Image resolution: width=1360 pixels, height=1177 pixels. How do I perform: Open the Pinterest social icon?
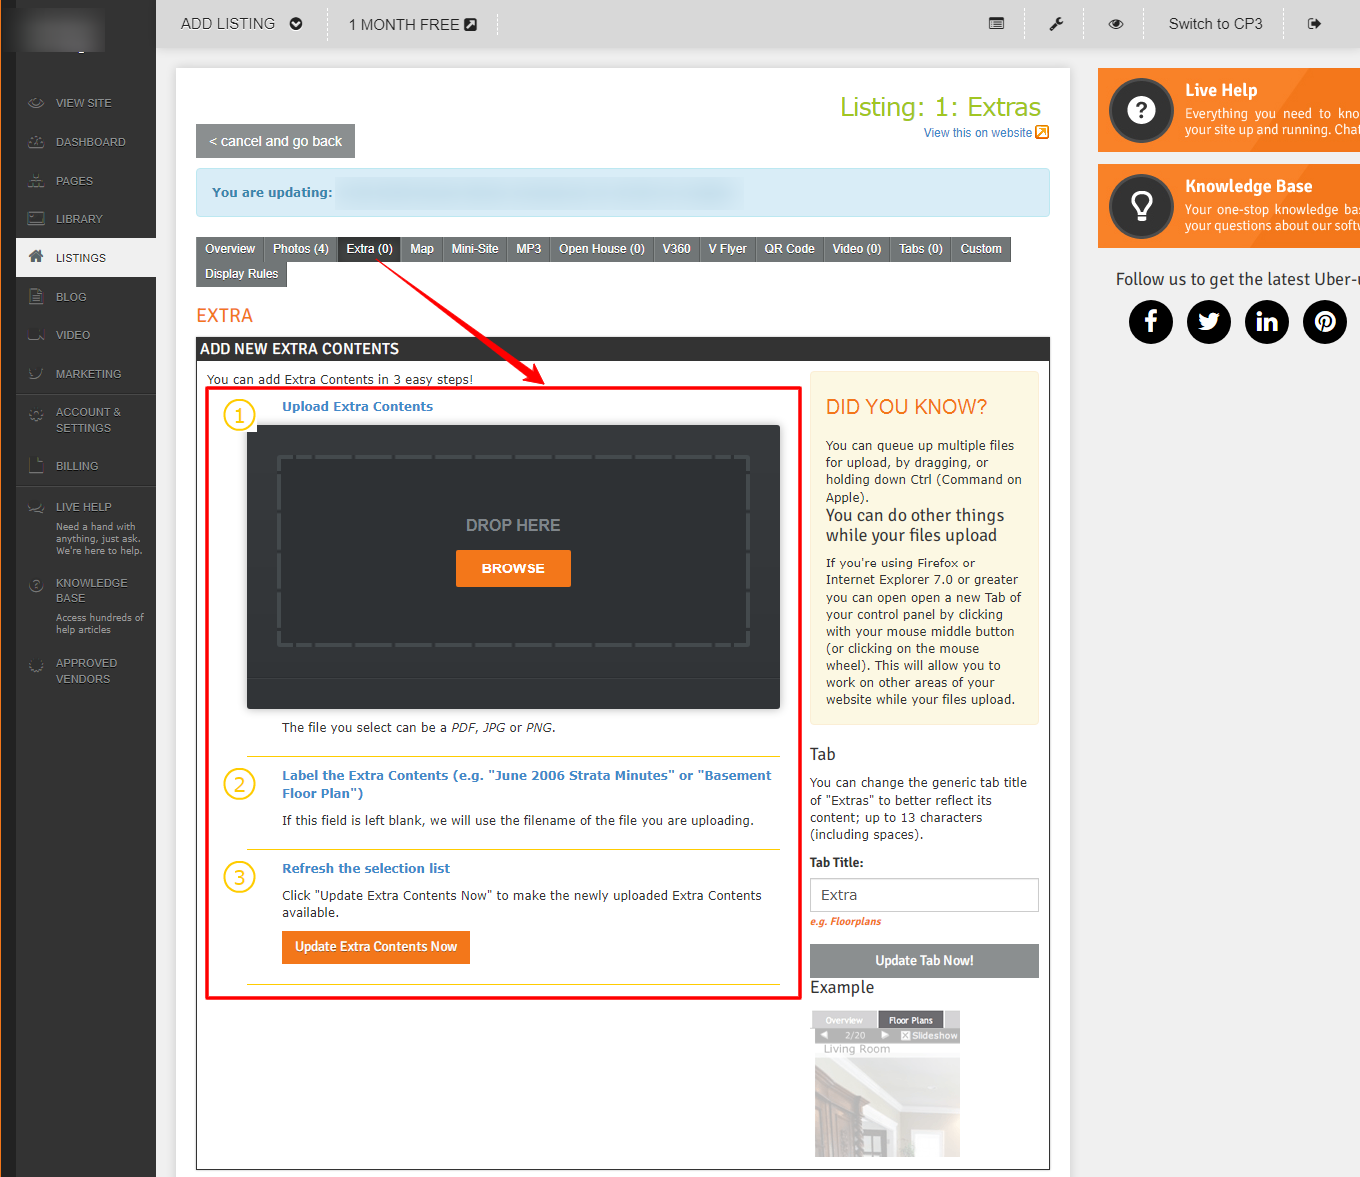coord(1325,322)
